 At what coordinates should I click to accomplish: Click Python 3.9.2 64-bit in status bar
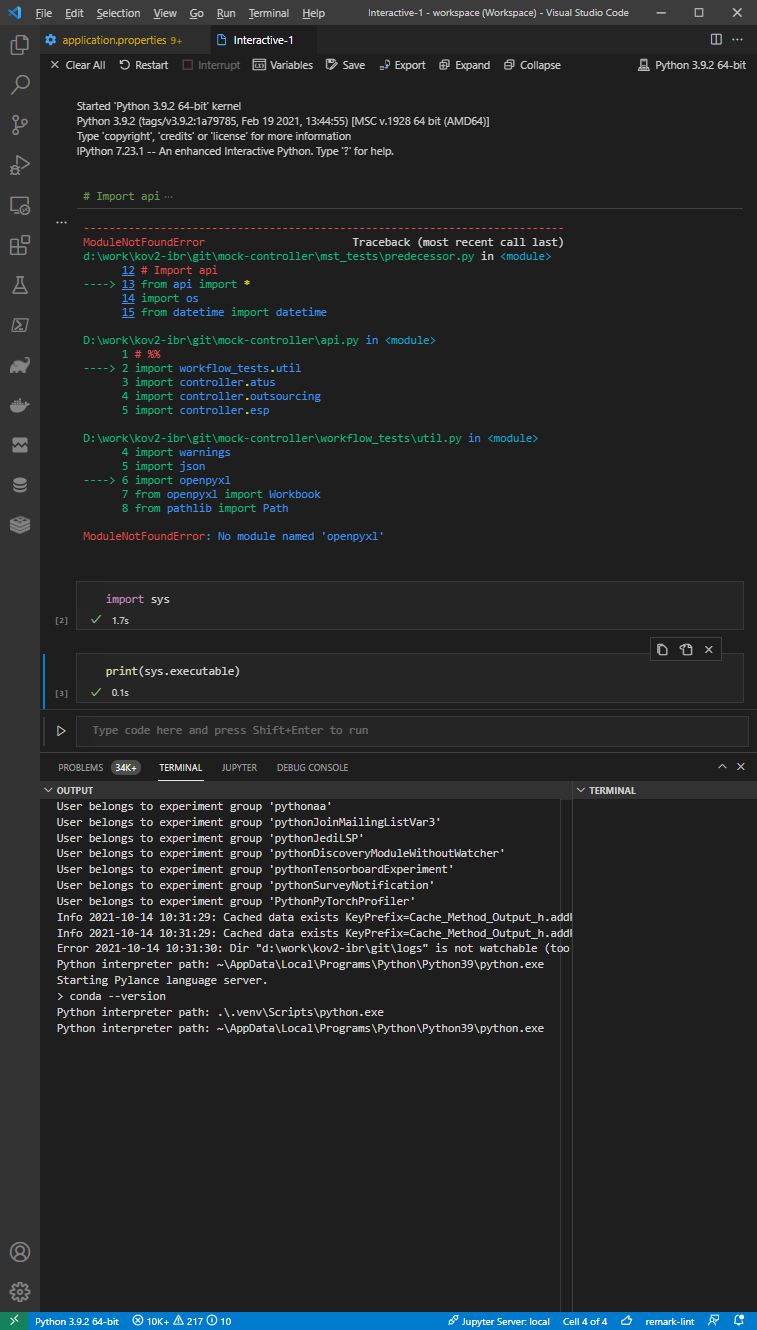[77, 1321]
